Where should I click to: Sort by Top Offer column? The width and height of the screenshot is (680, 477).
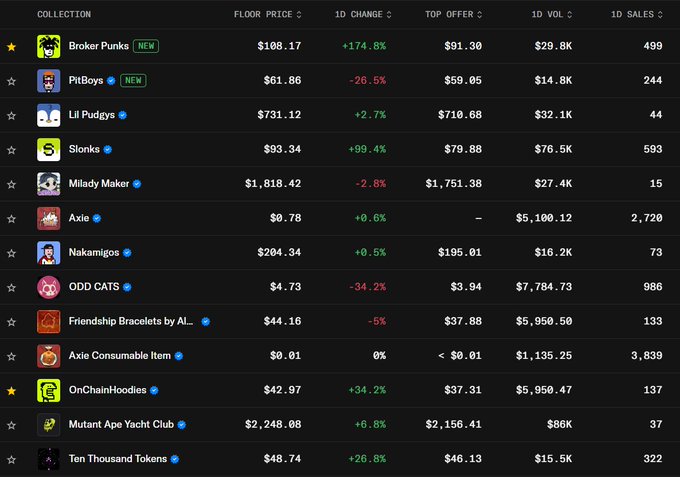coord(454,14)
